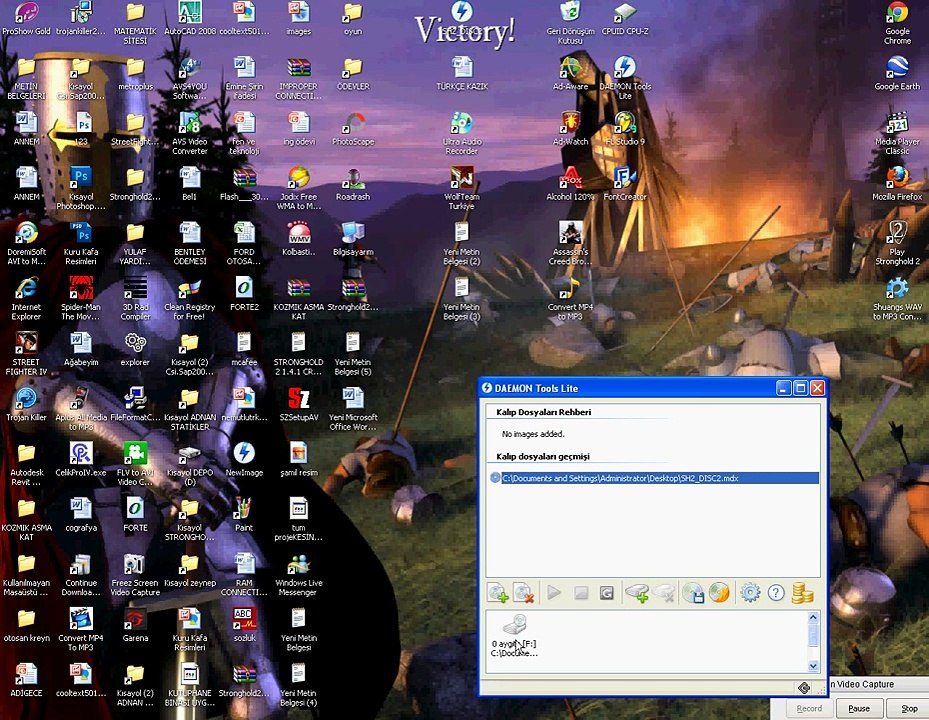Add a virtual drive with green plus
The image size is (929, 720).
click(638, 593)
